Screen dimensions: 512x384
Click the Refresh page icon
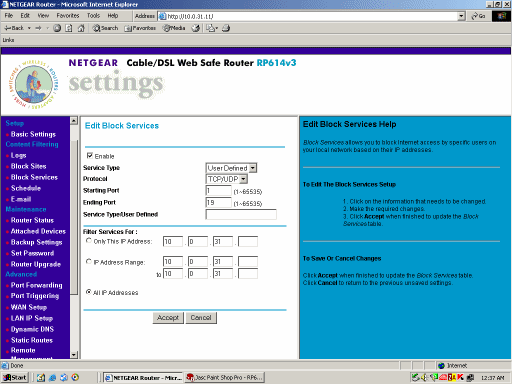click(x=69, y=28)
